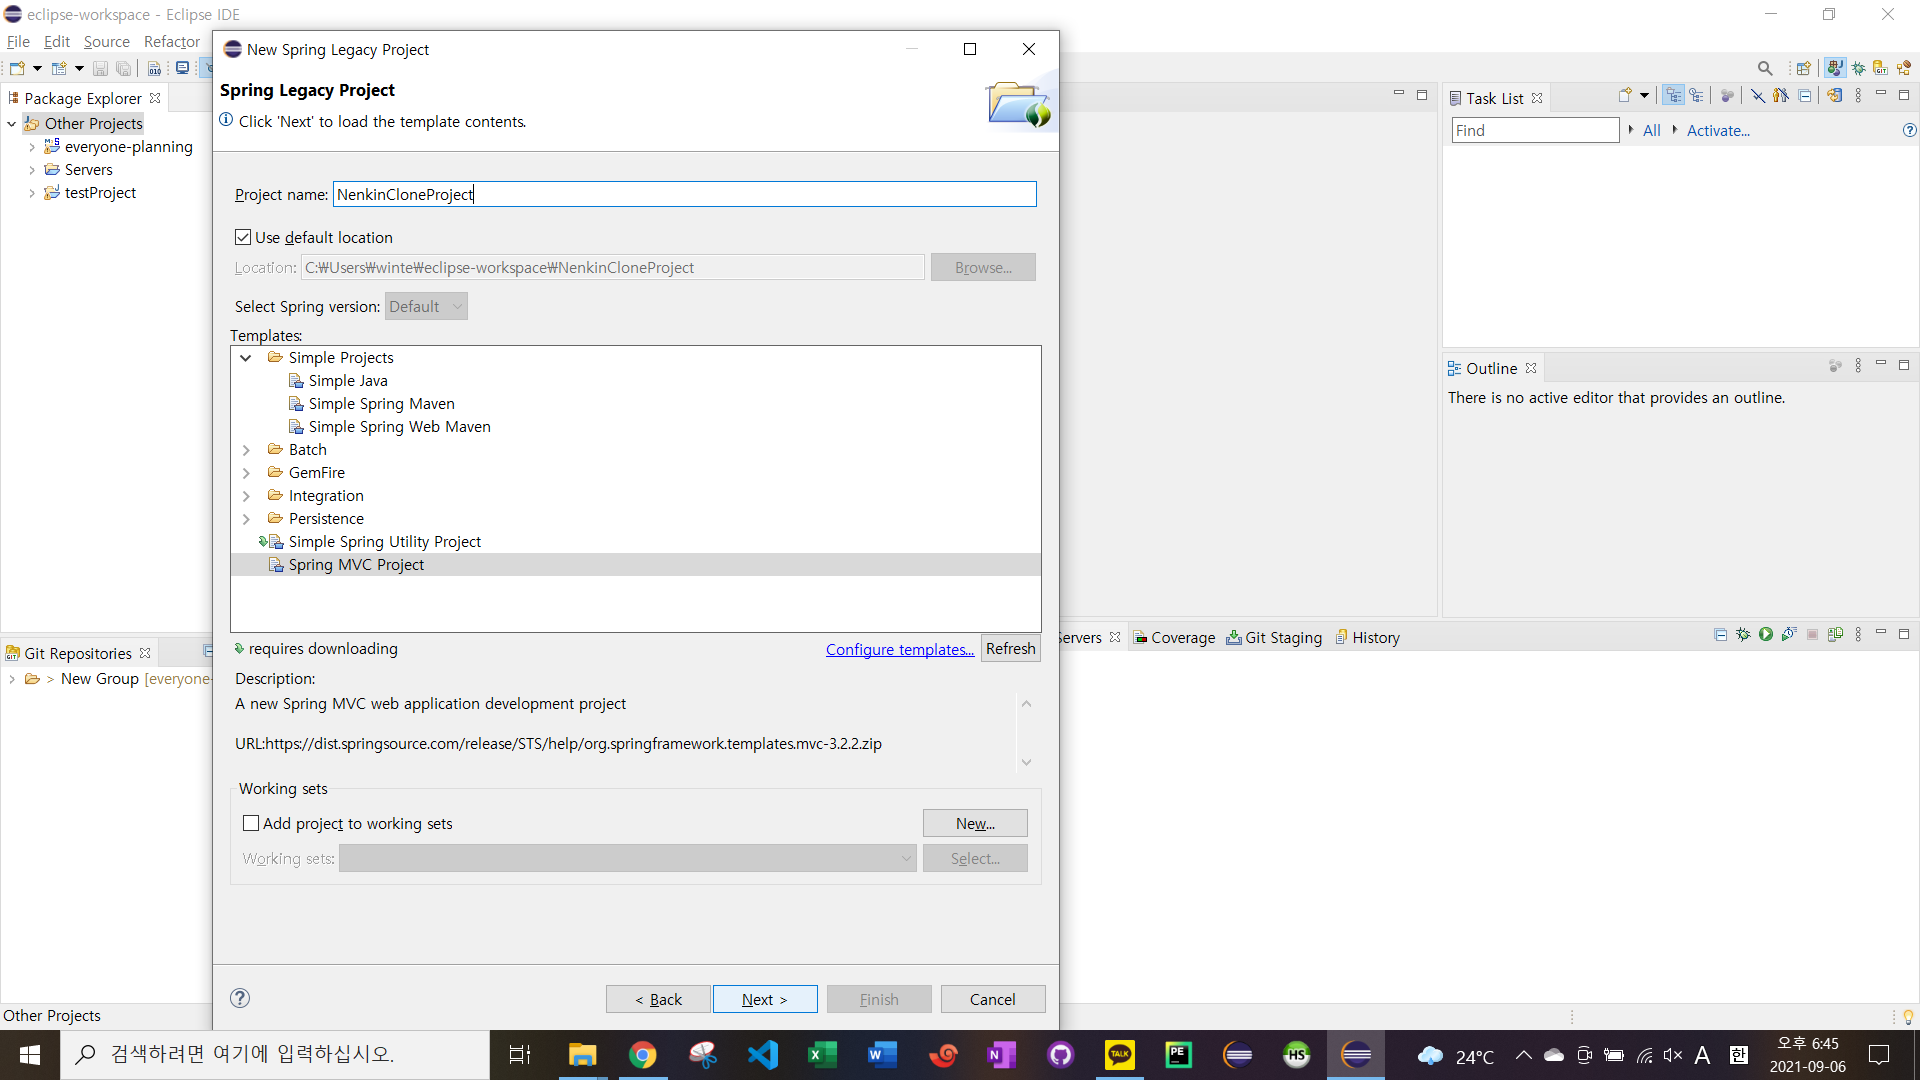Image resolution: width=1920 pixels, height=1080 pixels.
Task: Open Visual Studio Code from taskbar
Action: 762,1055
